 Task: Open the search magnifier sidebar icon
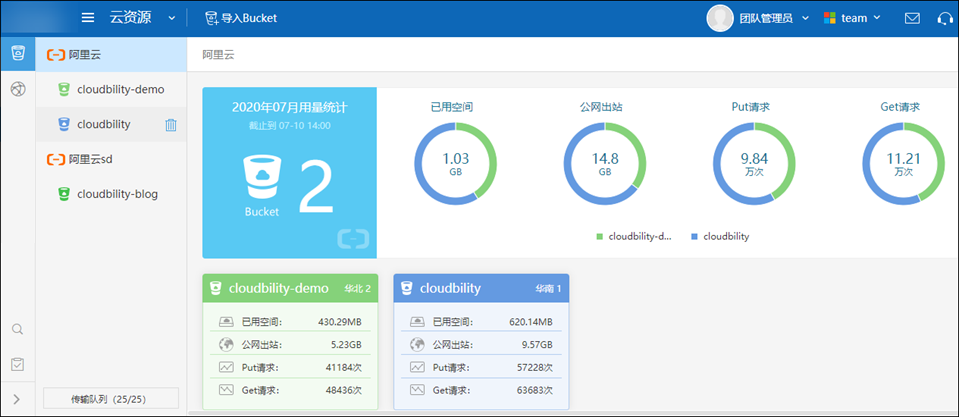click(x=18, y=329)
